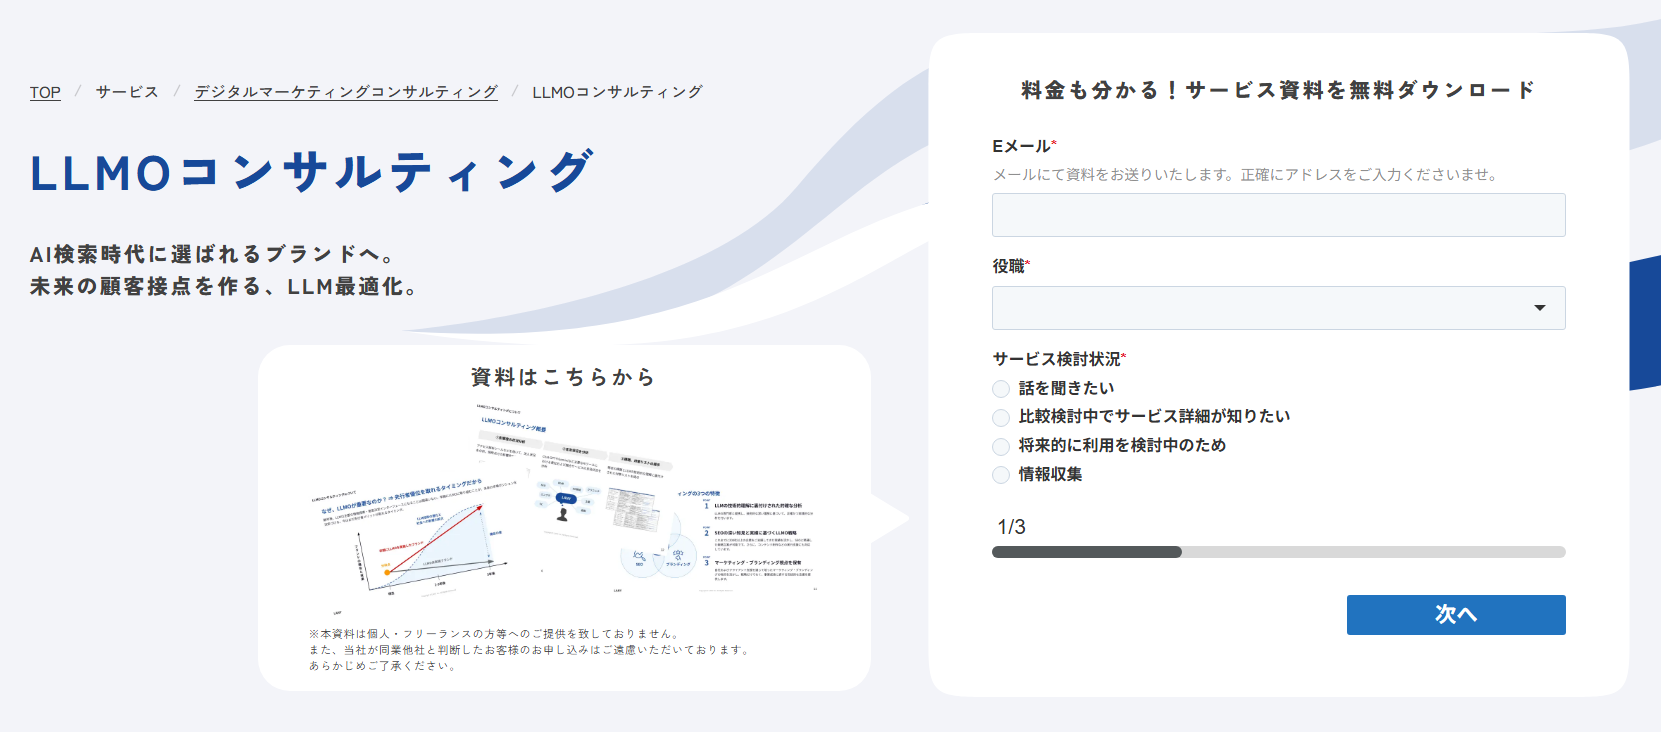Click the 役職 dropdown arrow

pos(1540,308)
